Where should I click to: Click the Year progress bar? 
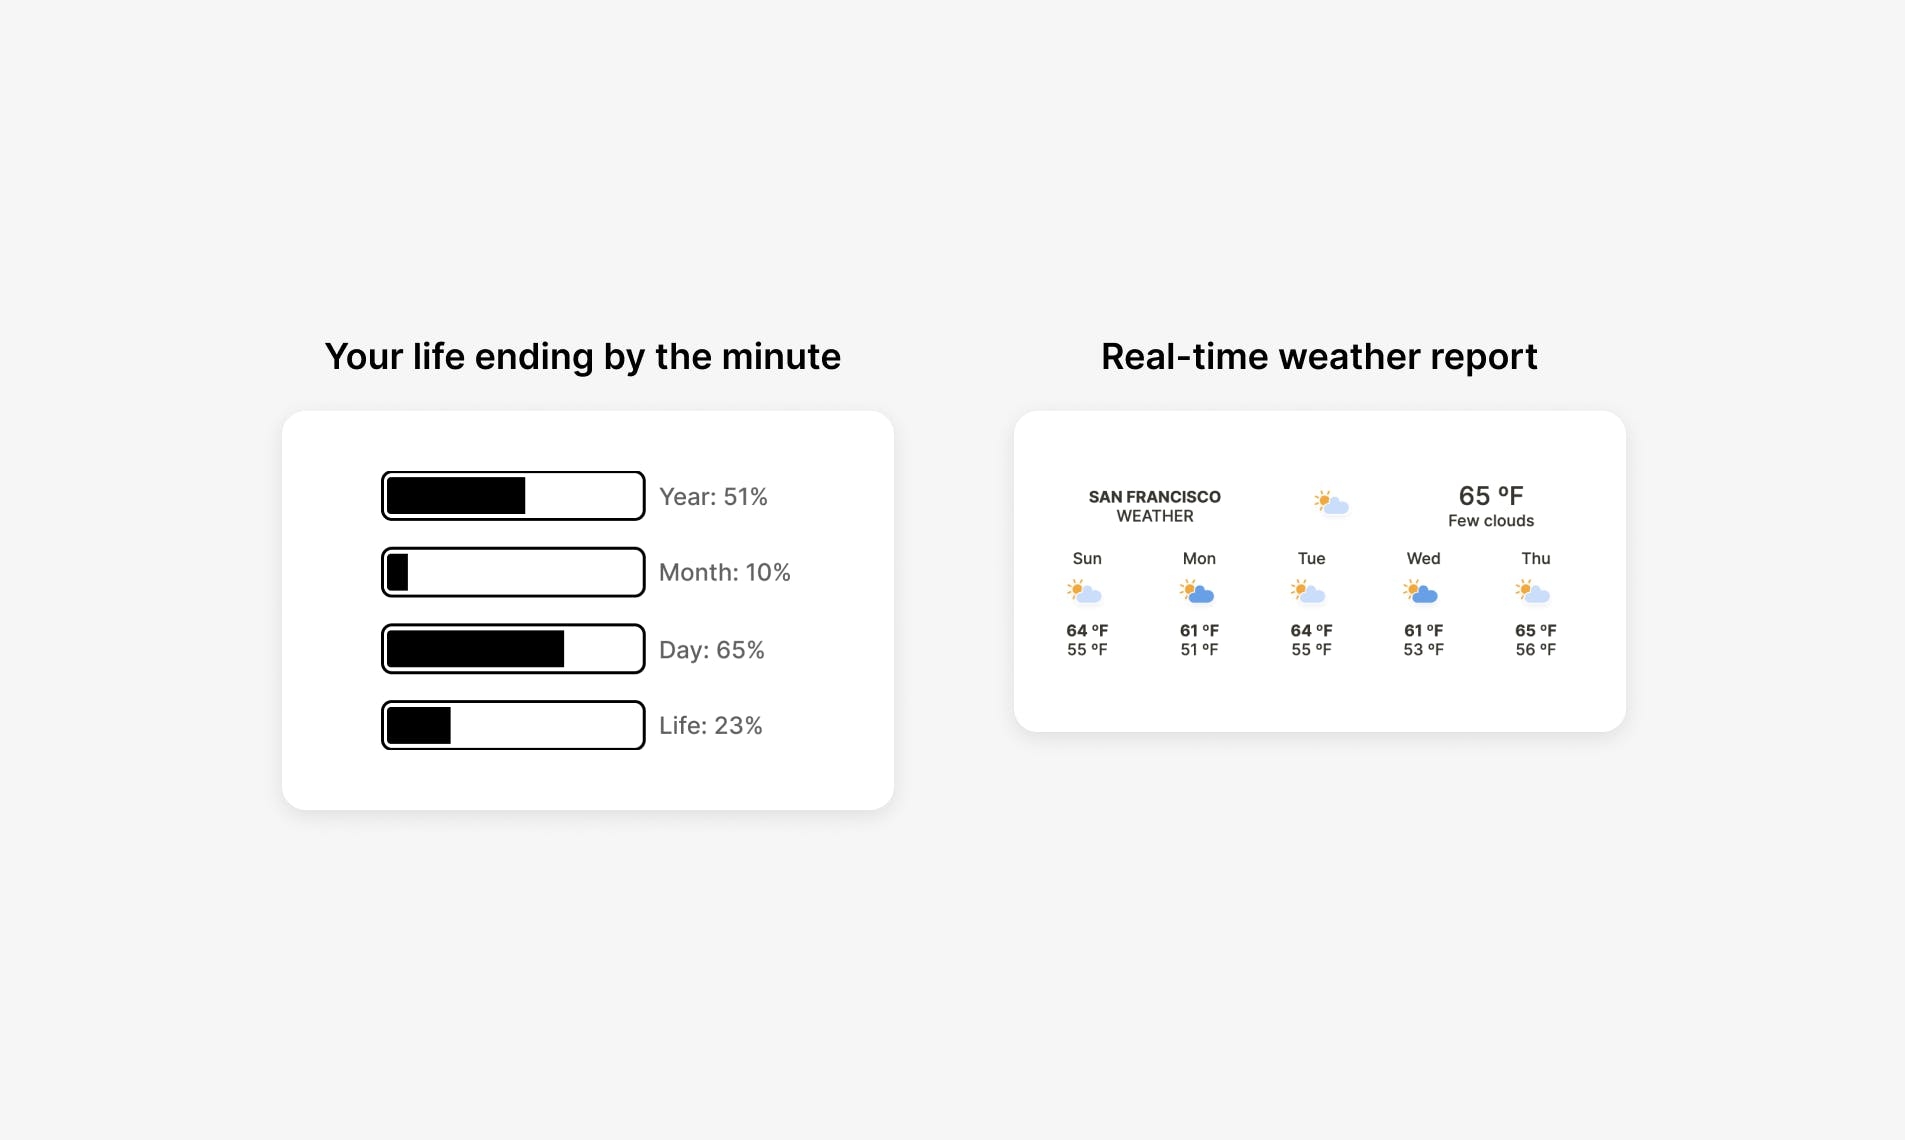point(513,496)
